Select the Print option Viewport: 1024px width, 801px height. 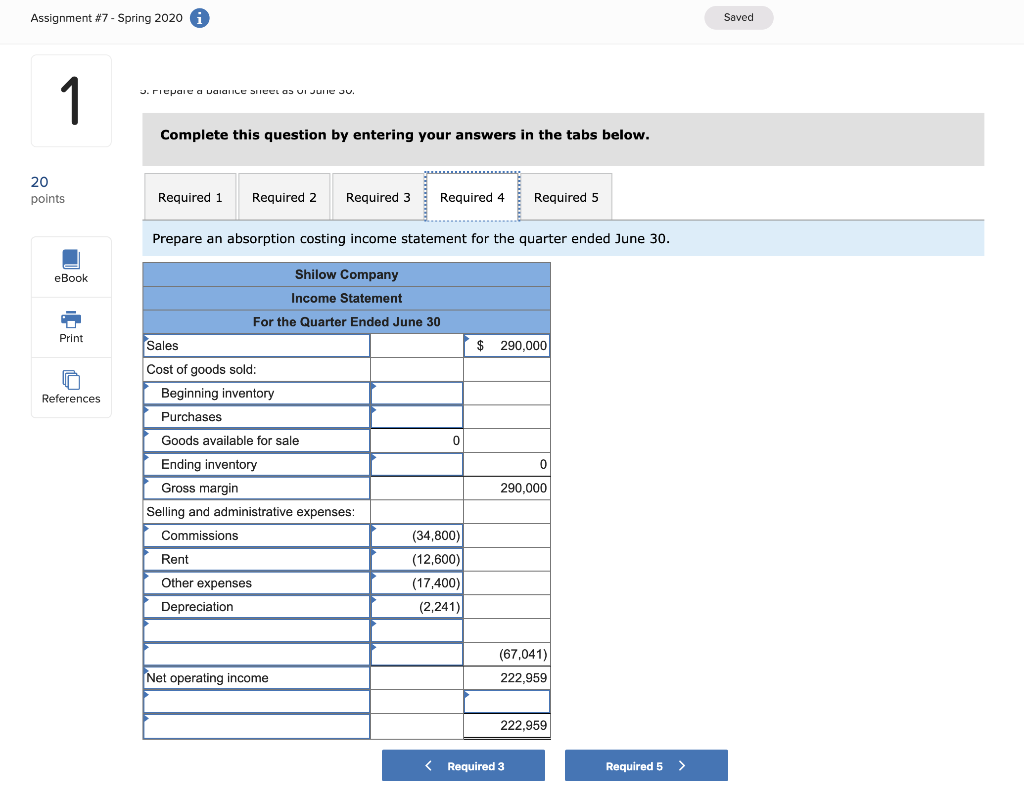[x=70, y=327]
